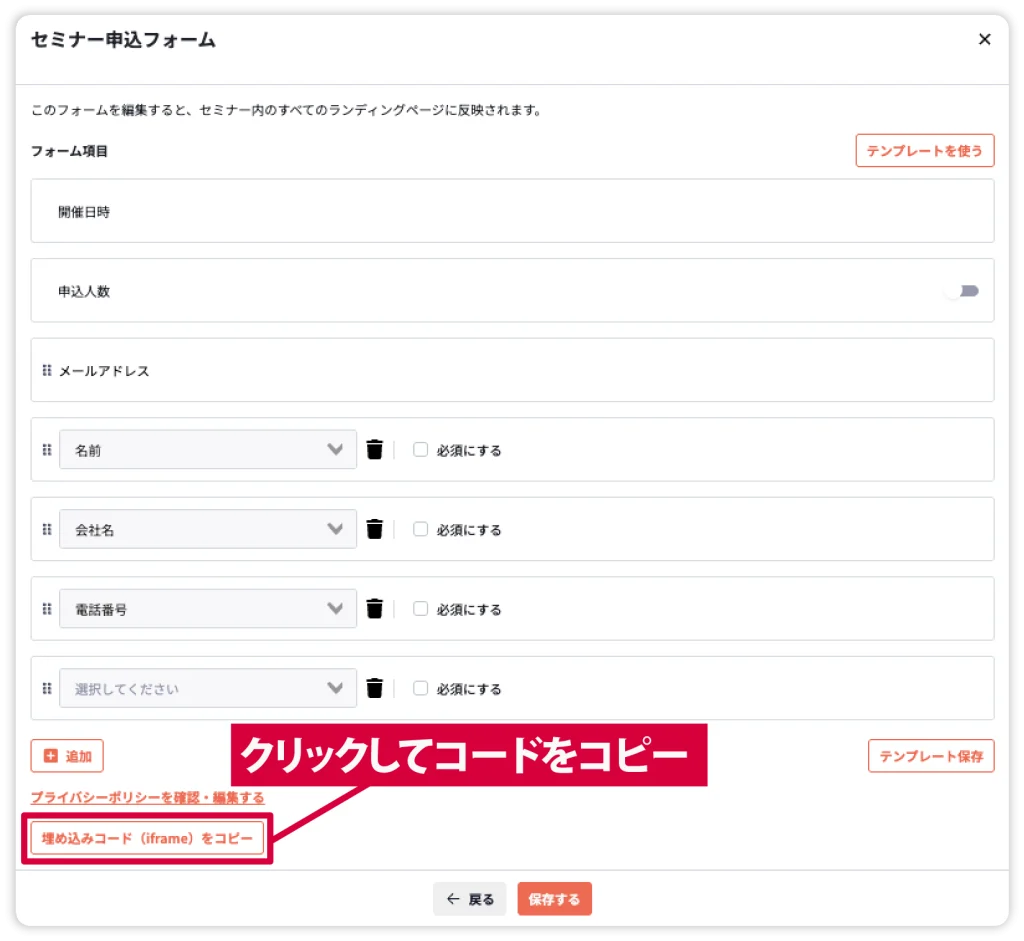Toggle the 申込人数 switch
The image size is (1024, 941).
(x=961, y=291)
